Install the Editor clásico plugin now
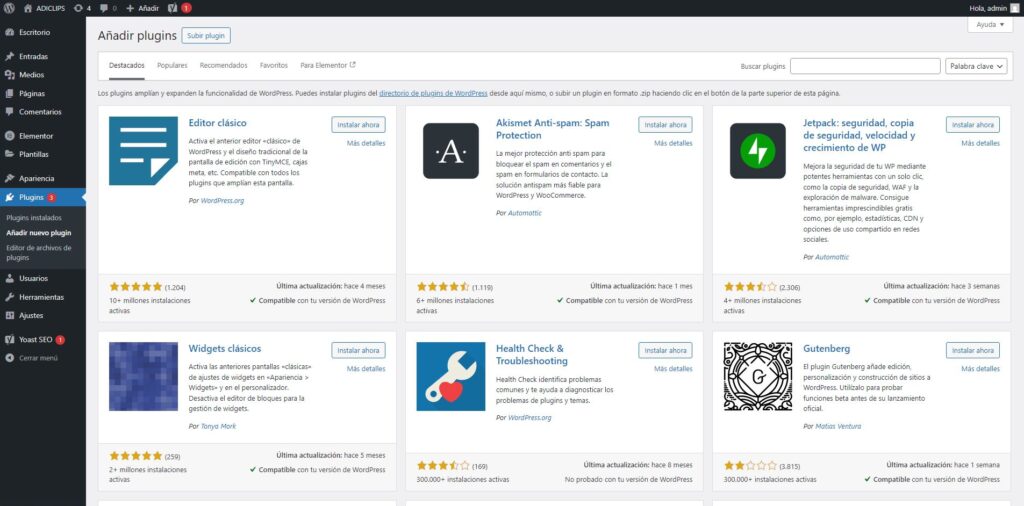This screenshot has width=1024, height=506. point(358,125)
